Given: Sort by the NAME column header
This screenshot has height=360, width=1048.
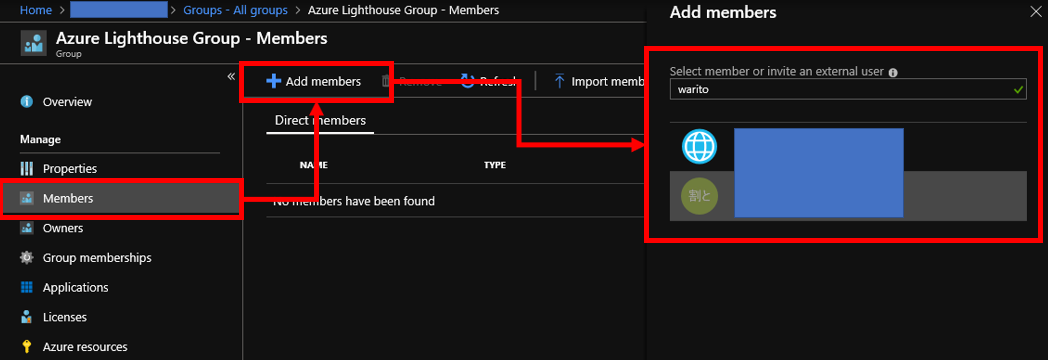Looking at the screenshot, I should coord(313,165).
